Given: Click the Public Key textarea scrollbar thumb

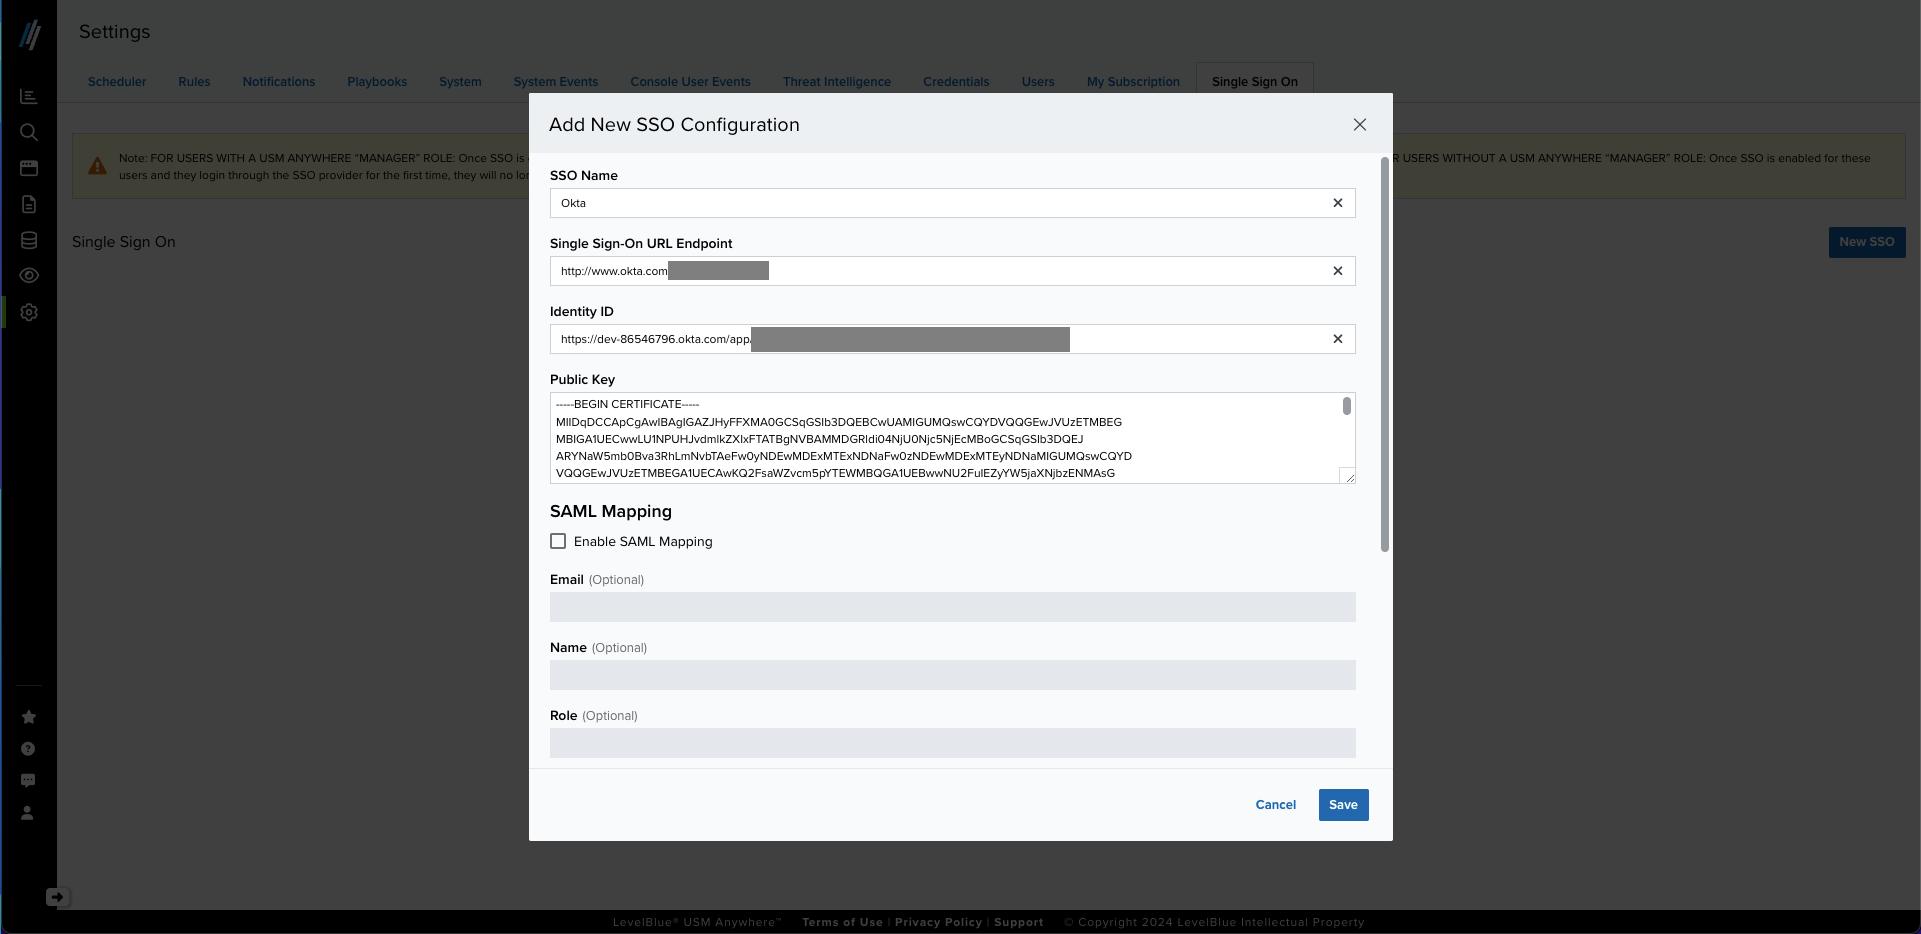Looking at the screenshot, I should coord(1347,406).
